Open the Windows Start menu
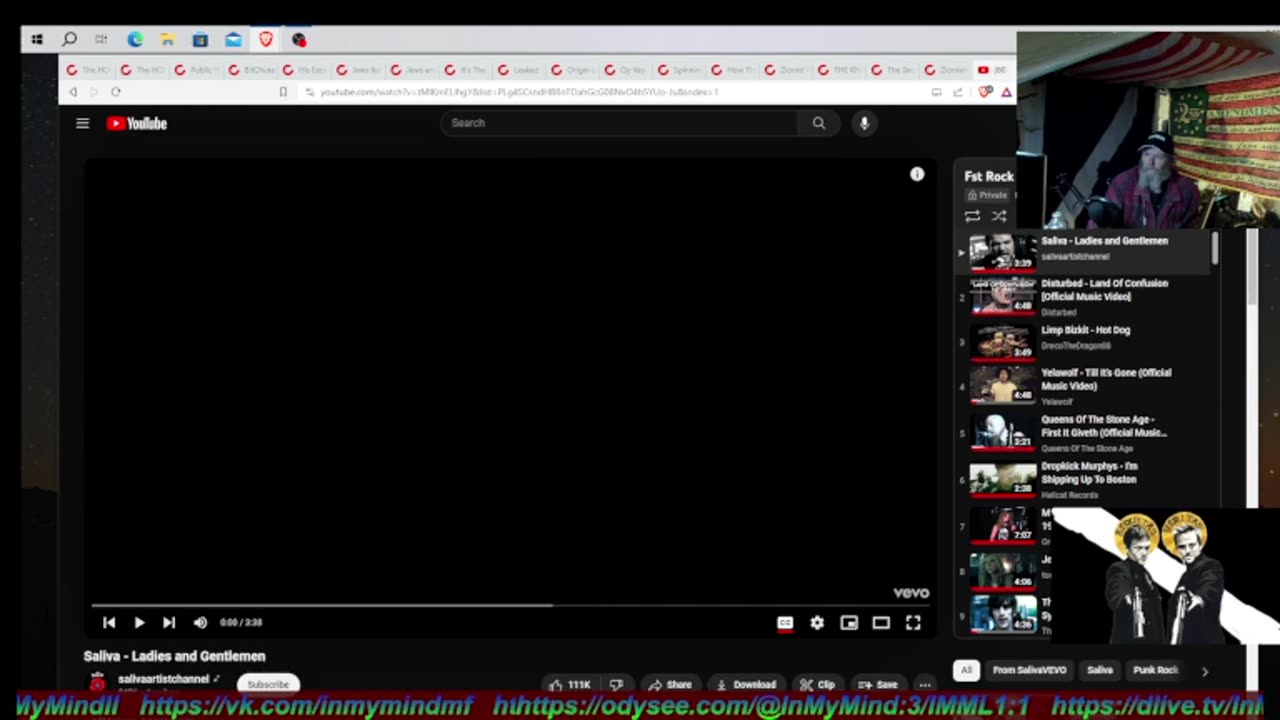Screen dimensions: 1280x720 pyautogui.click(x=37, y=40)
